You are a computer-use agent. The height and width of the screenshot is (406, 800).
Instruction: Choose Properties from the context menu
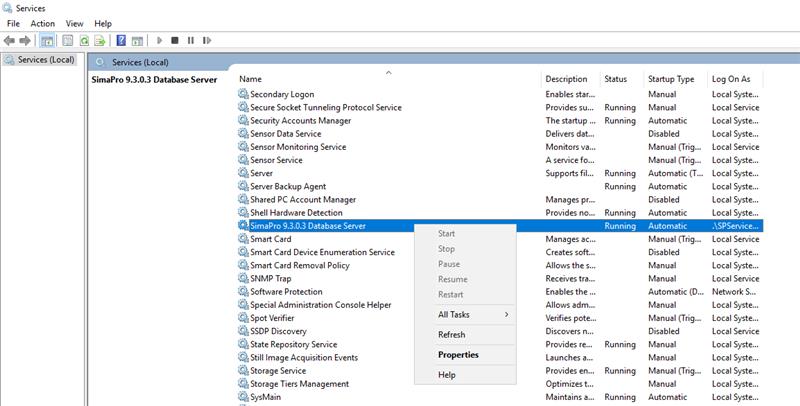point(465,355)
